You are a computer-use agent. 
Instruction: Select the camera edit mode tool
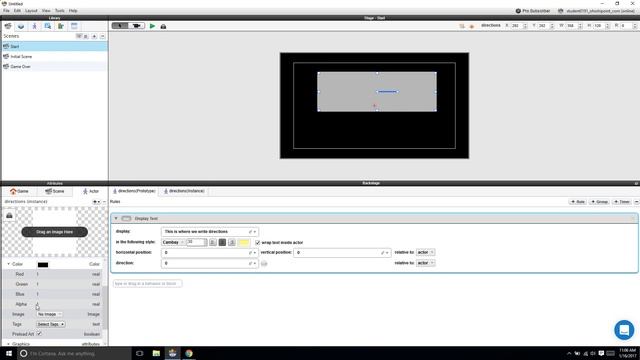[136, 26]
